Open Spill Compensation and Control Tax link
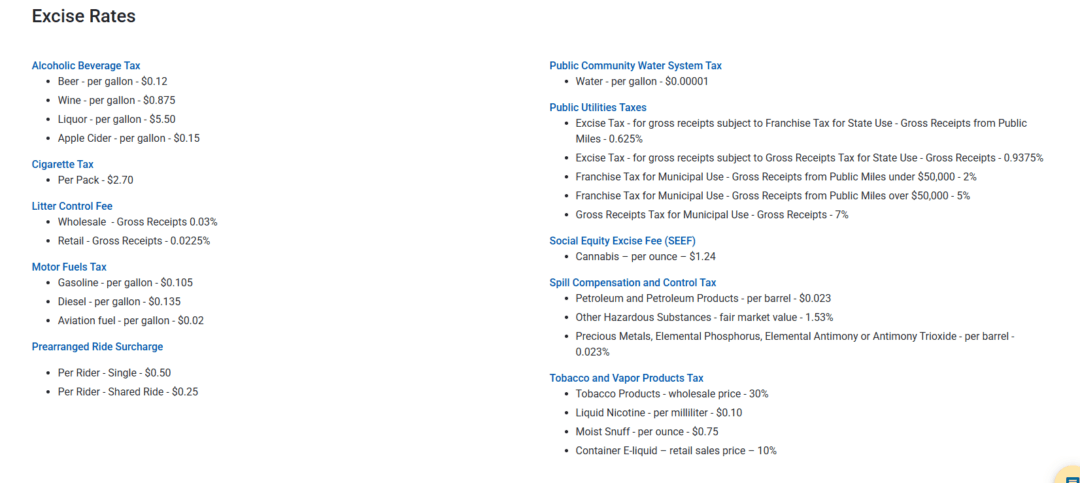Viewport: 1080px width, 483px height. pyautogui.click(x=633, y=282)
